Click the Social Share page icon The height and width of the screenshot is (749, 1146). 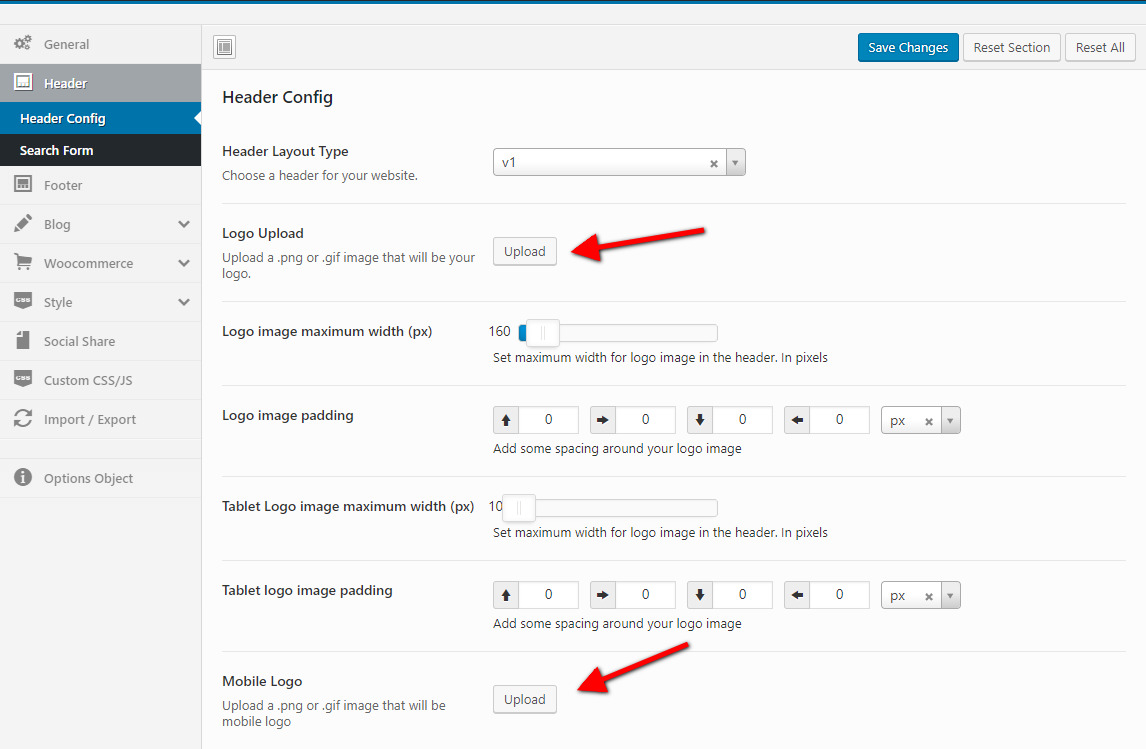tap(22, 341)
